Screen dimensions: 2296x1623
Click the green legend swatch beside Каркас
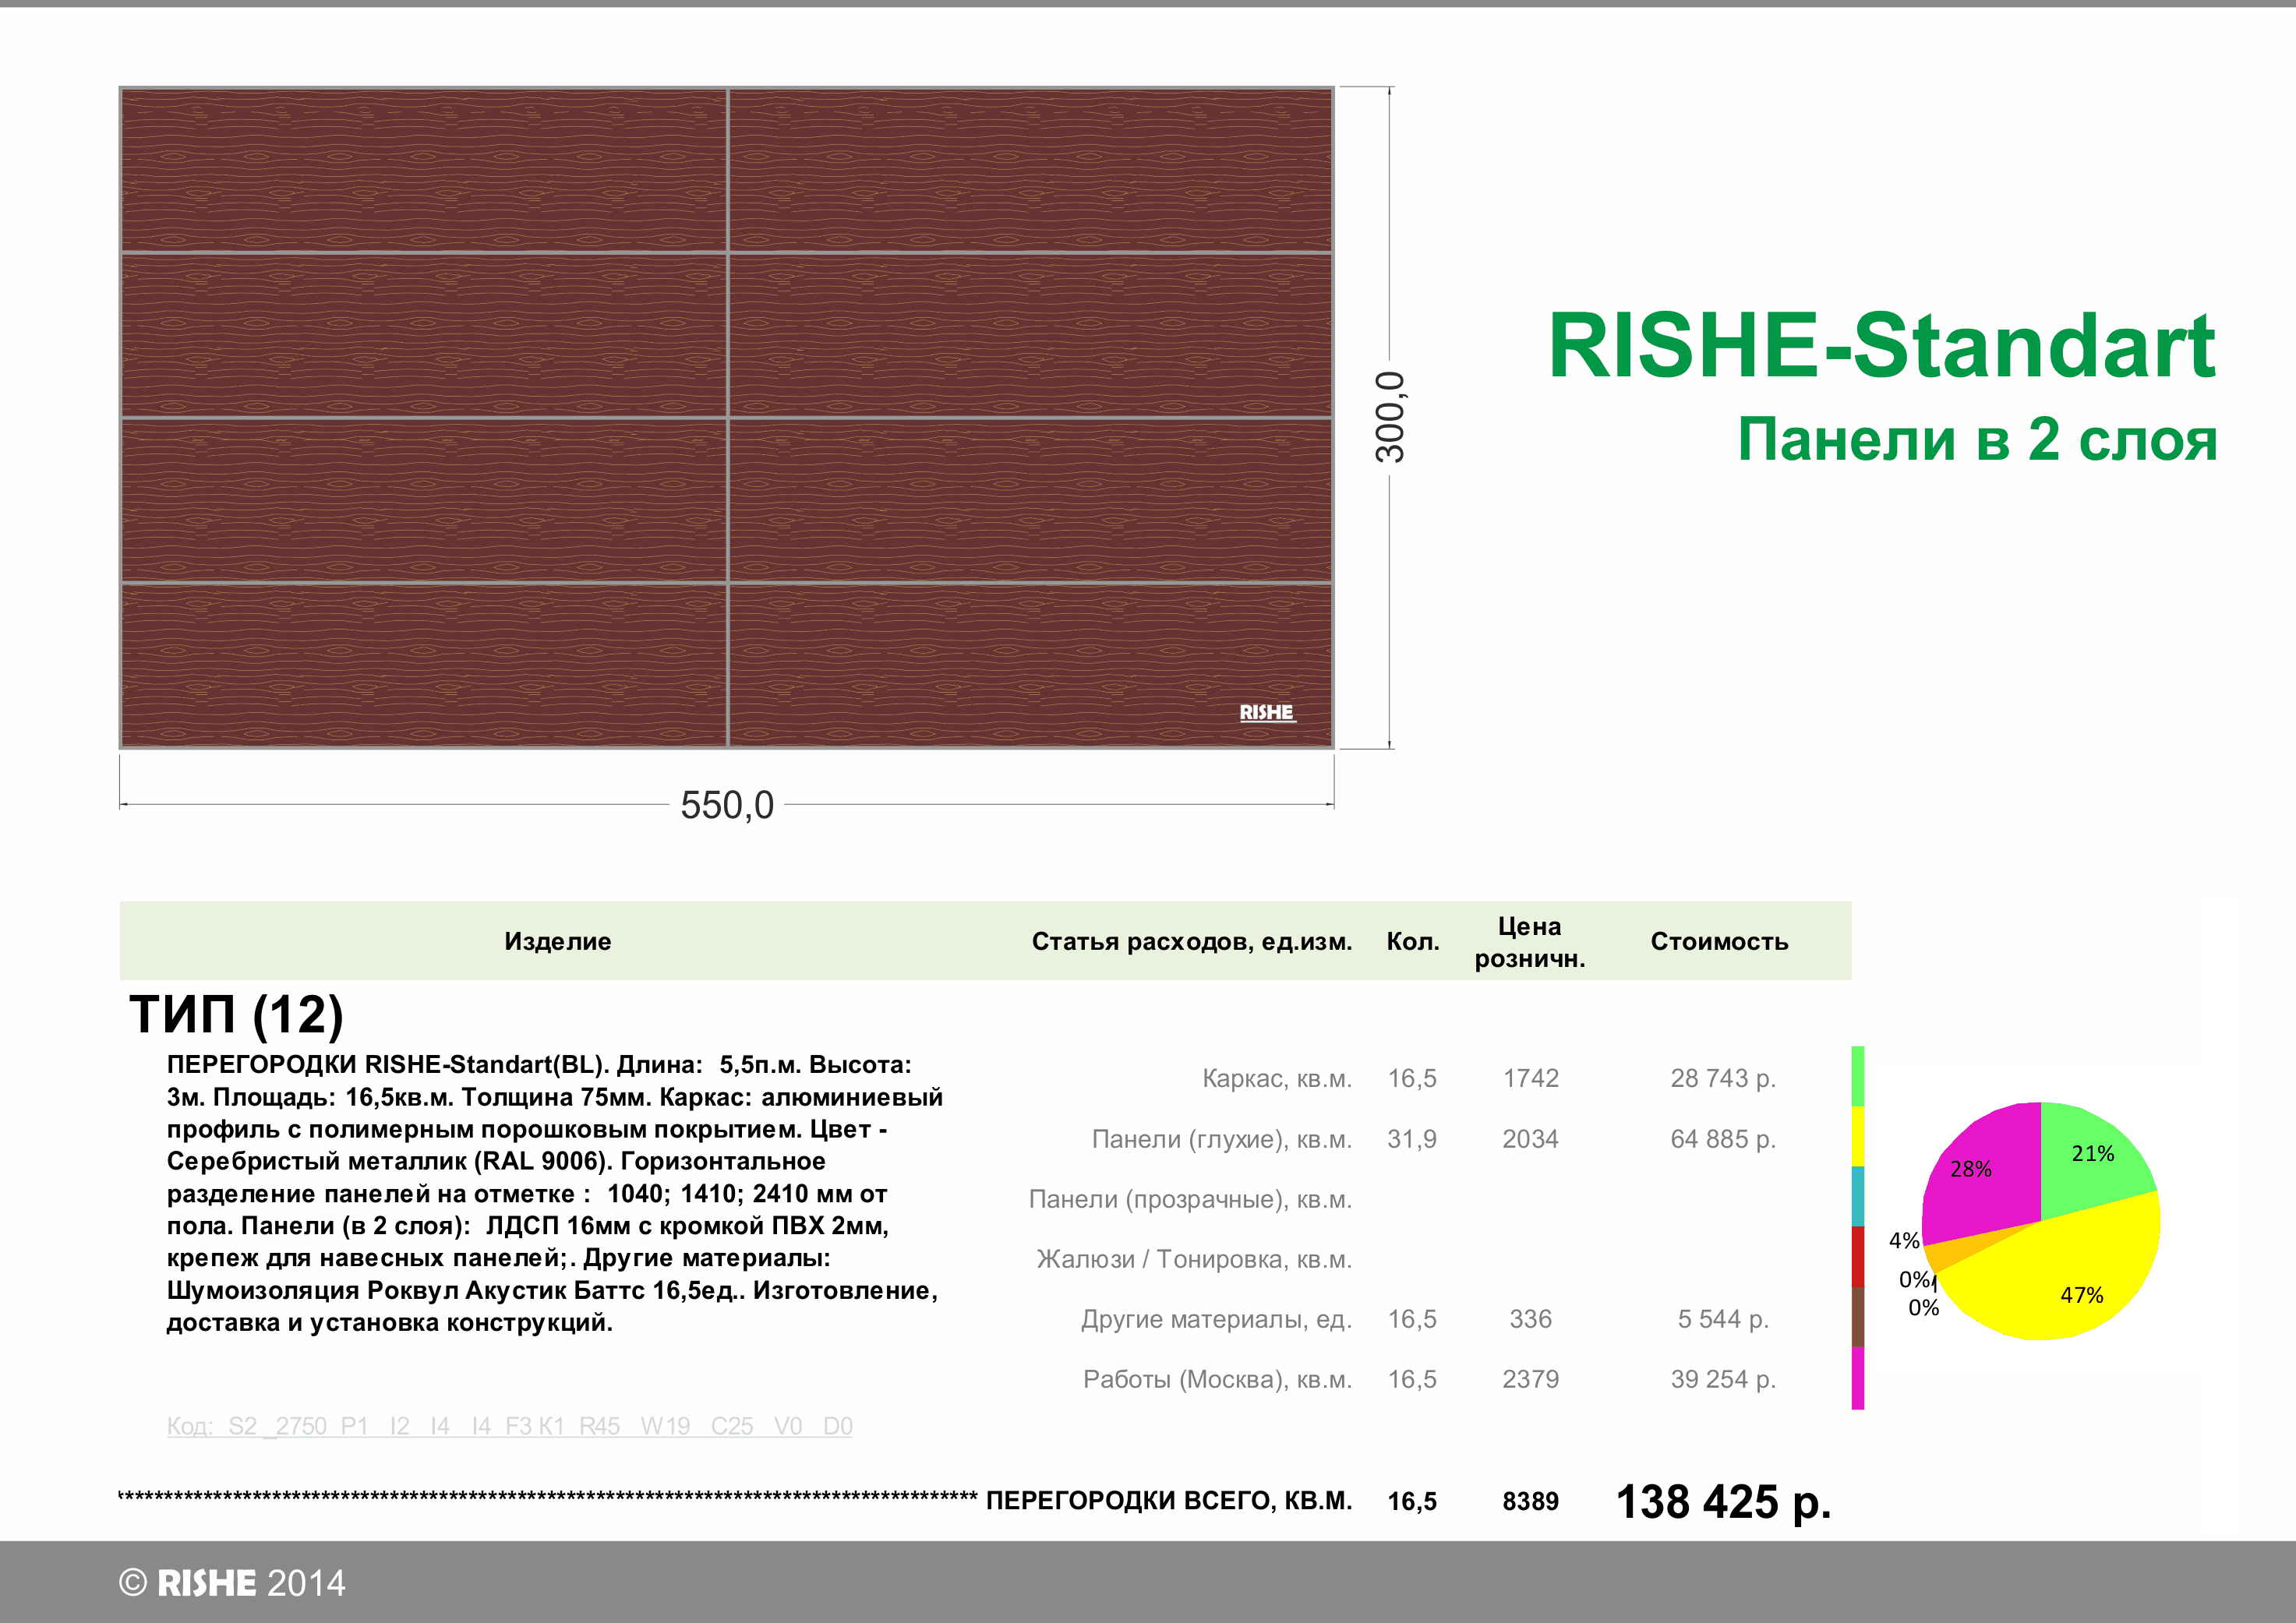[x=1858, y=1076]
